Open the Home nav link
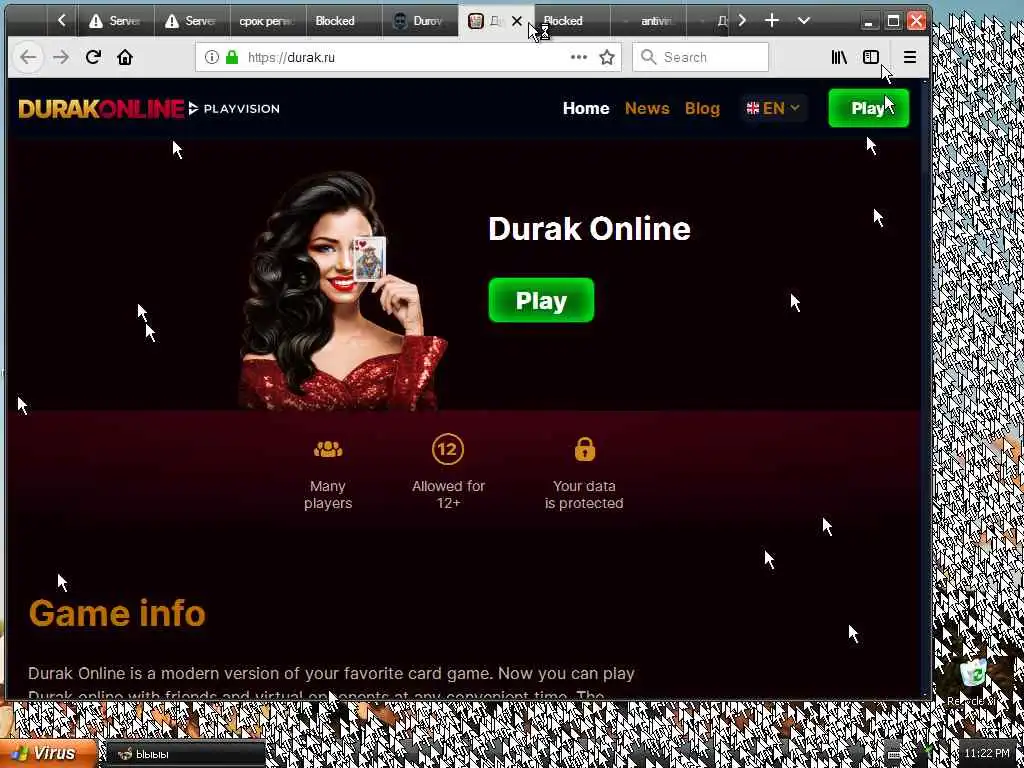1024x768 pixels. [x=586, y=108]
